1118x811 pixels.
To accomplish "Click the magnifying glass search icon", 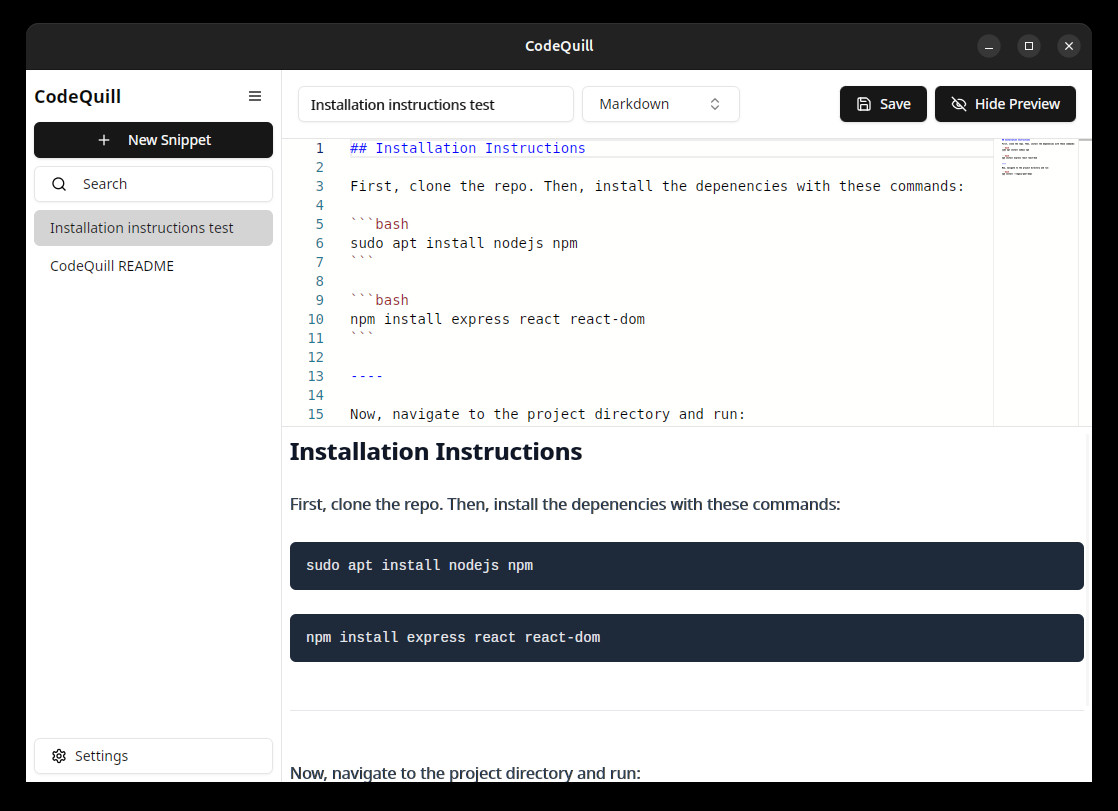I will (x=59, y=184).
